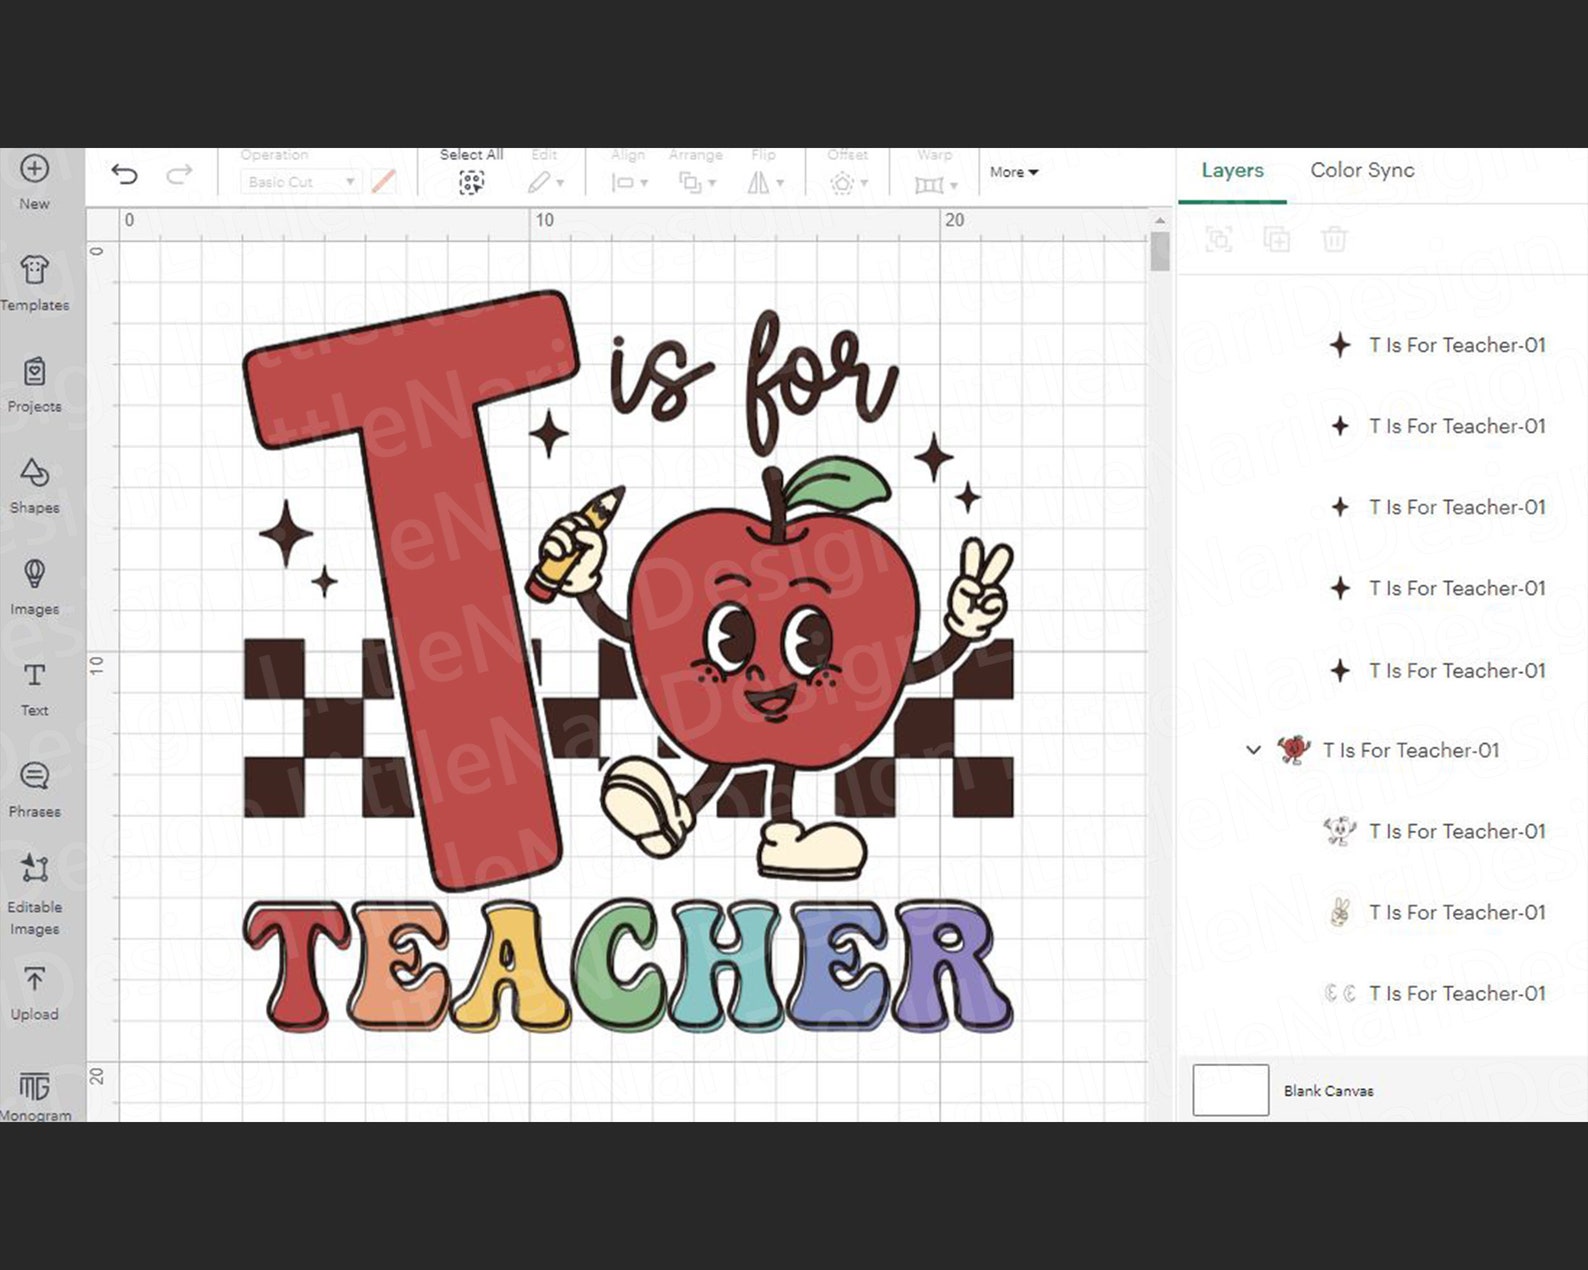Open the Offset dropdown

point(849,183)
